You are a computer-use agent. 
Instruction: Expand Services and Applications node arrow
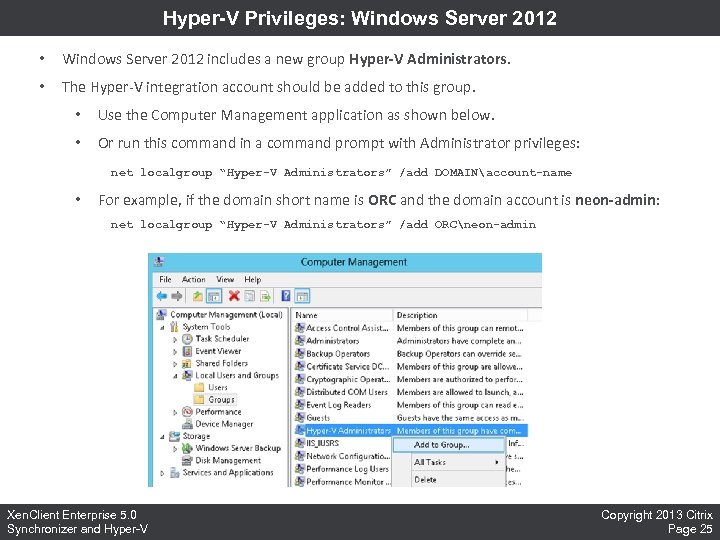coord(162,473)
